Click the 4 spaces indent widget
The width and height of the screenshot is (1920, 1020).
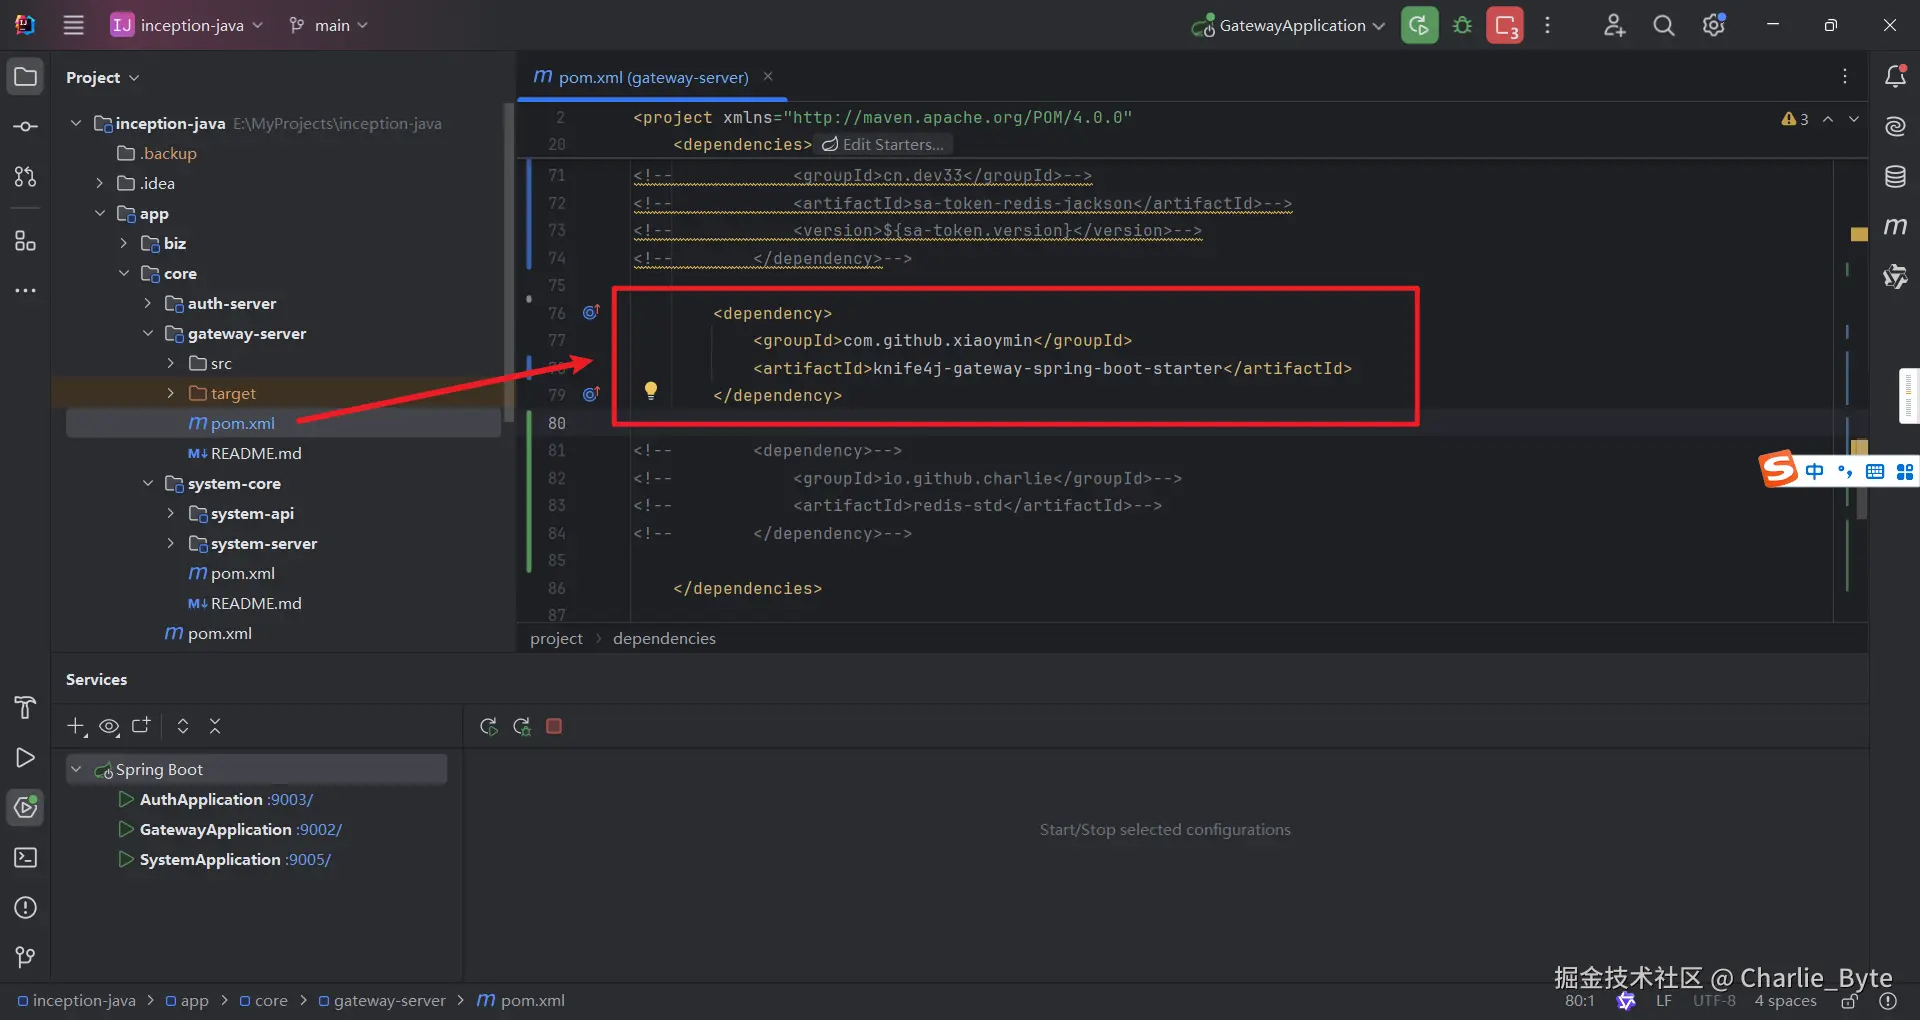tap(1785, 1001)
